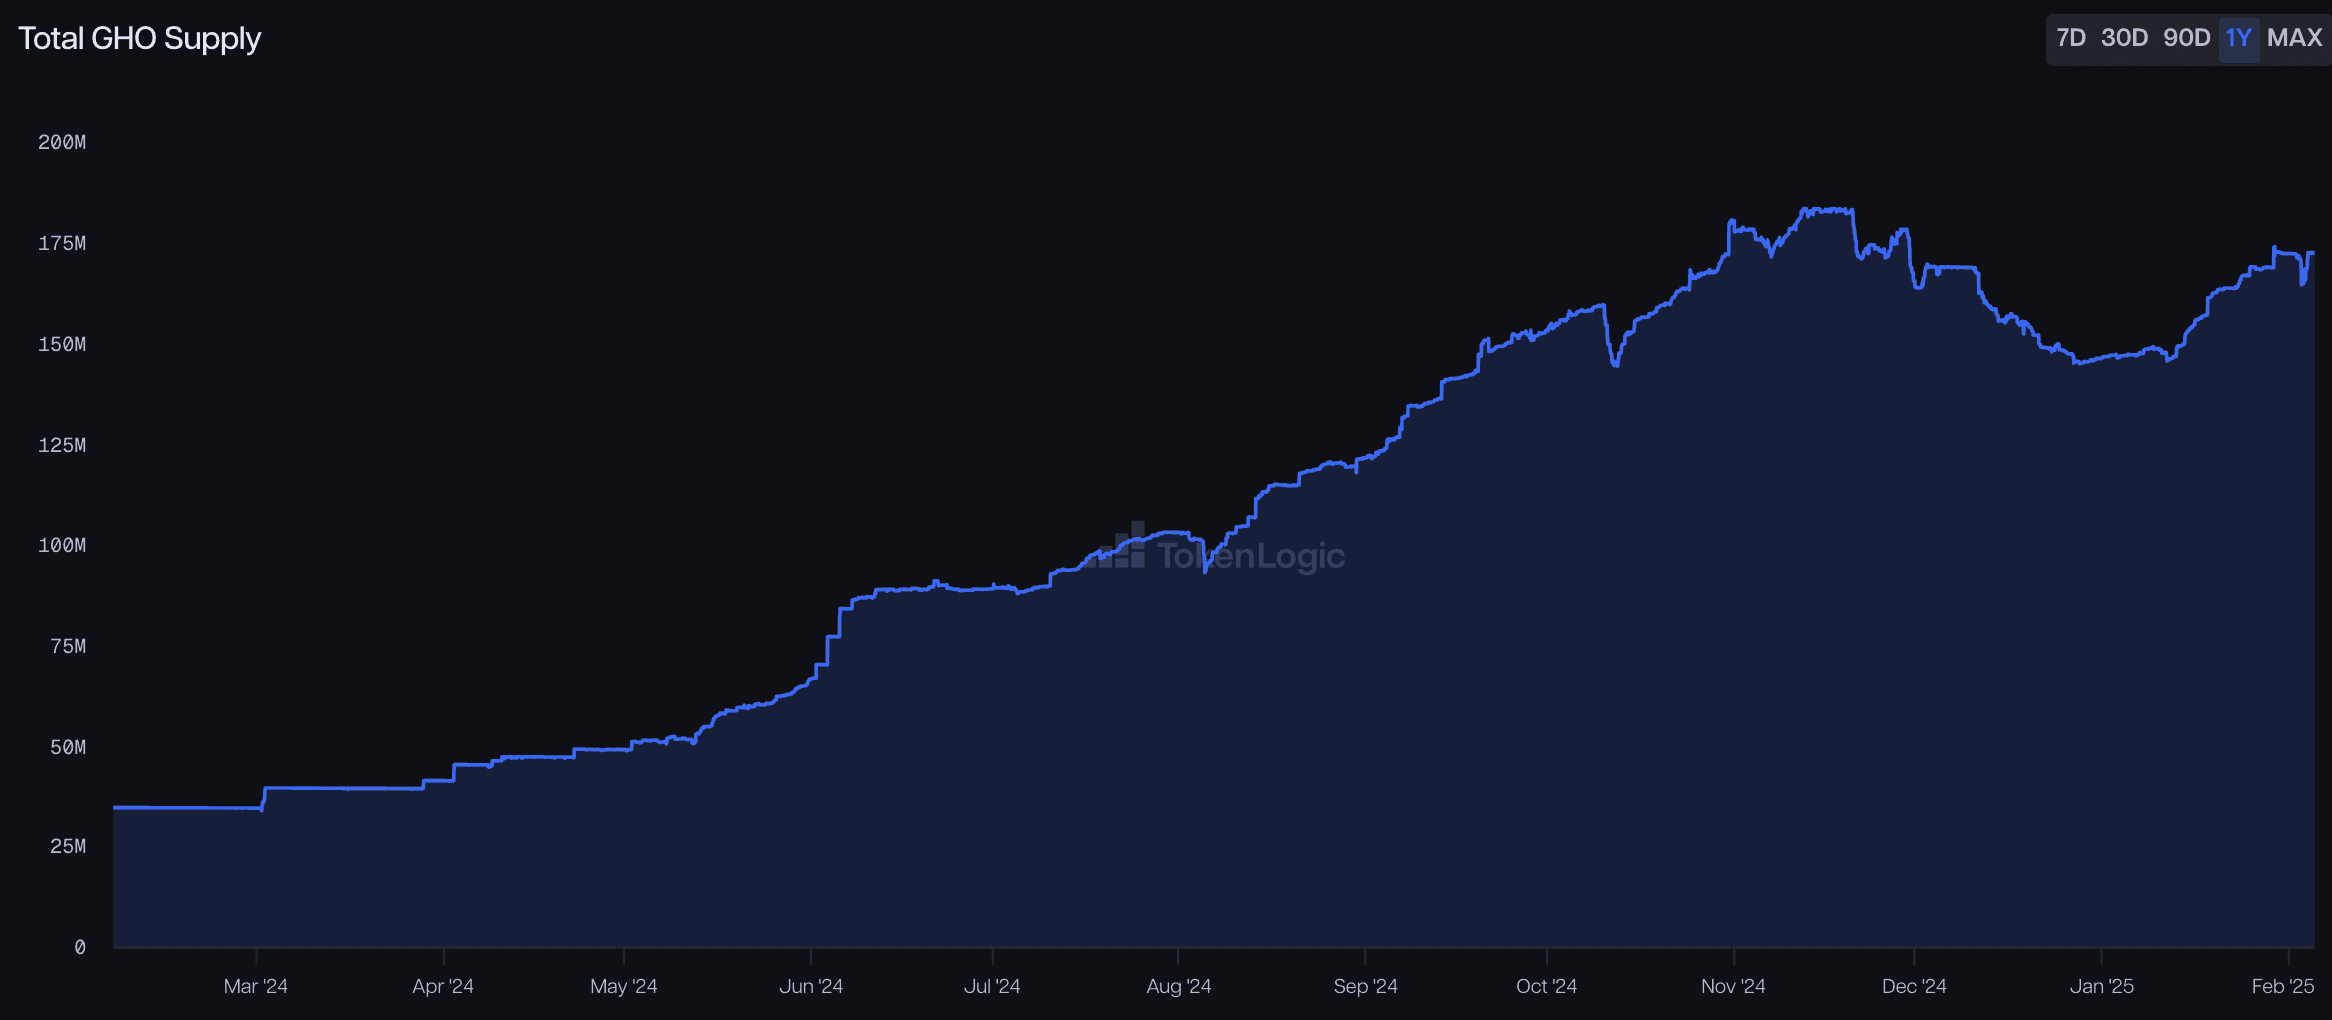Click the TokenLogic watermark logo icon
Viewport: 2332px width, 1020px height.
(x=1126, y=547)
